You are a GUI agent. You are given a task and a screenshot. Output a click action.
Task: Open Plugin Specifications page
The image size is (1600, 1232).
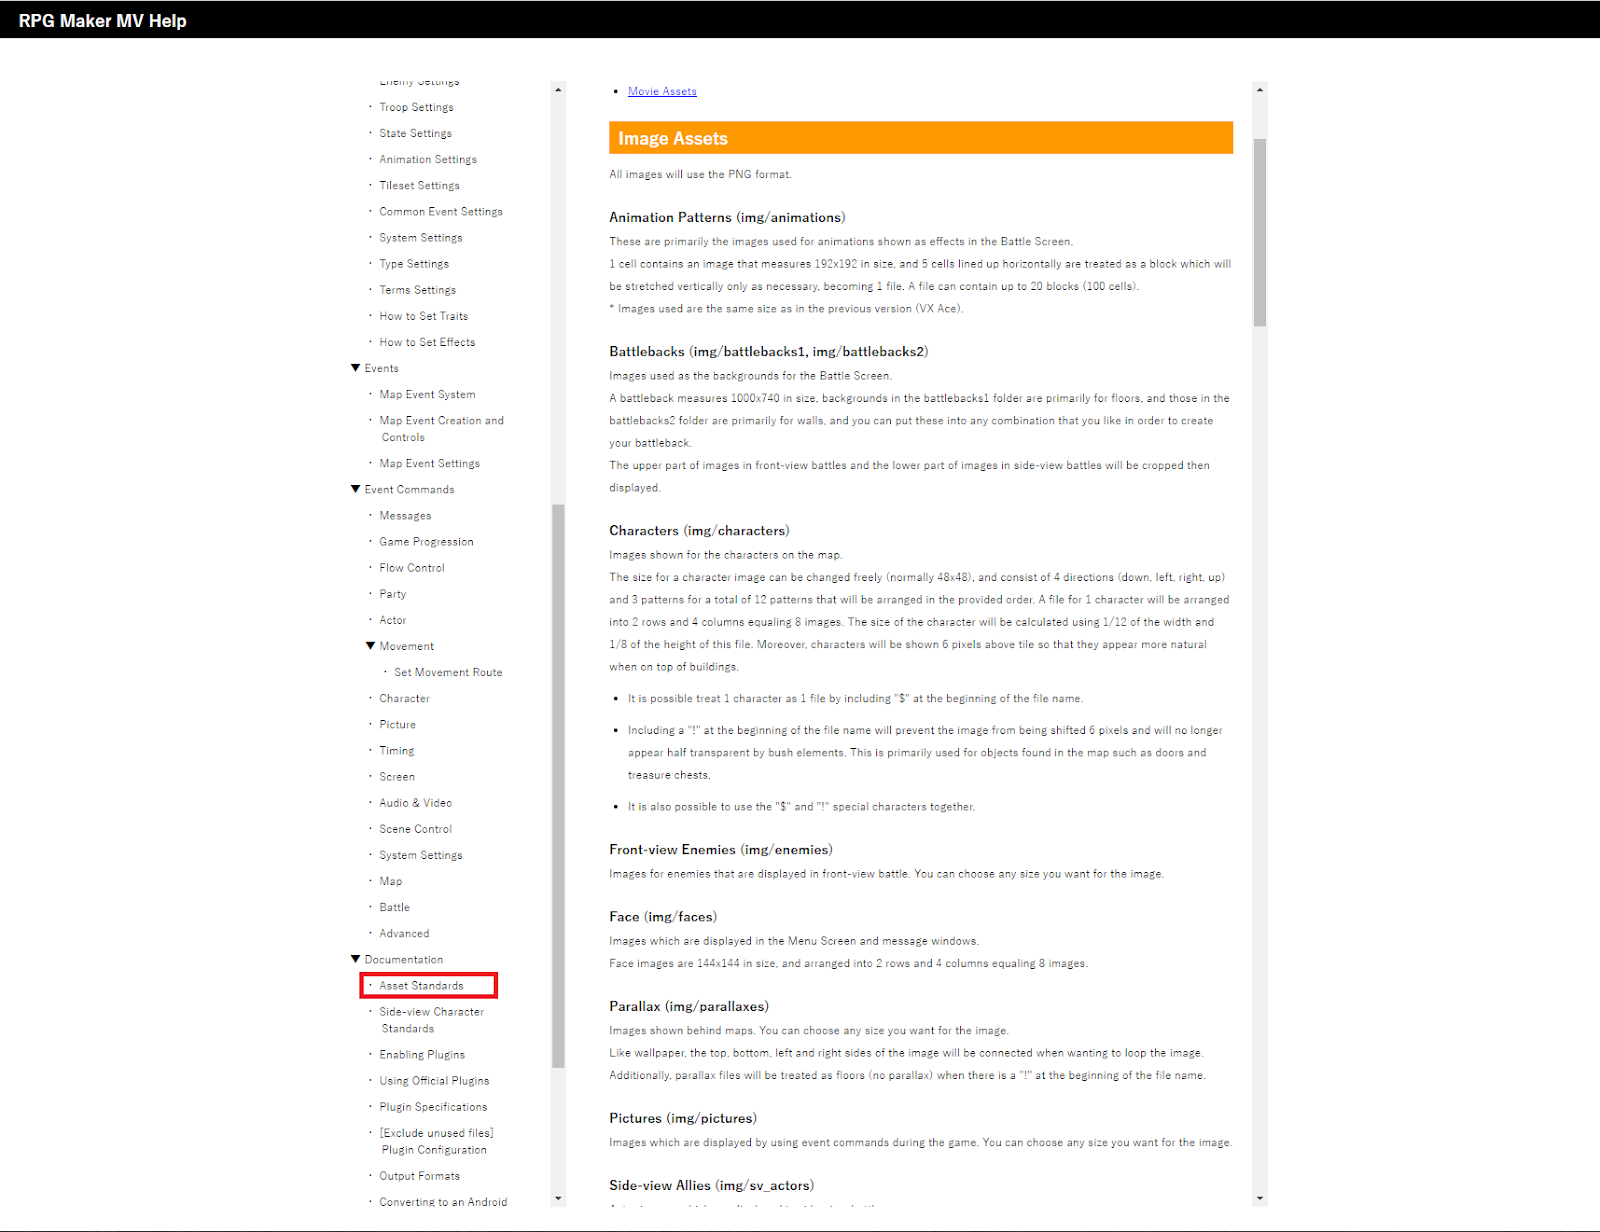tap(433, 1107)
